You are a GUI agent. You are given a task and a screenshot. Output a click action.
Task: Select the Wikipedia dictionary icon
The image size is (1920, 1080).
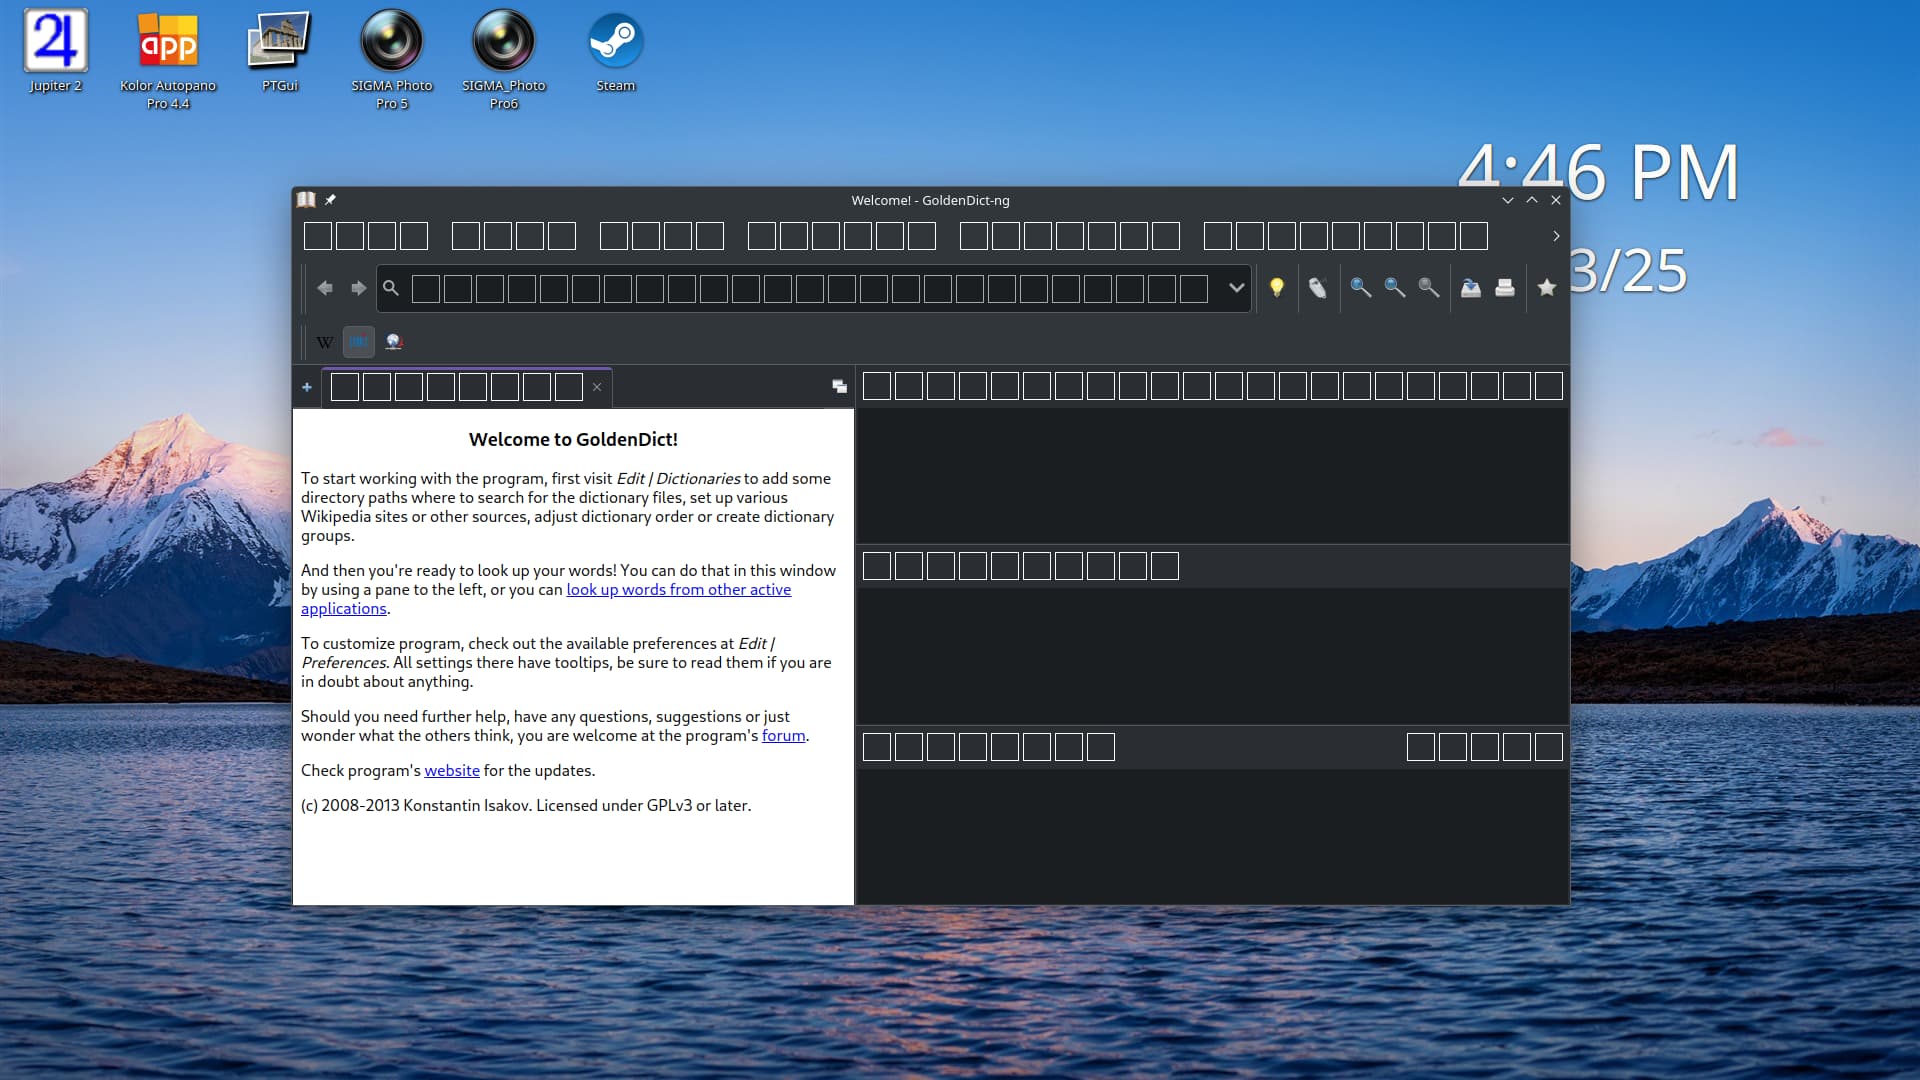(325, 342)
